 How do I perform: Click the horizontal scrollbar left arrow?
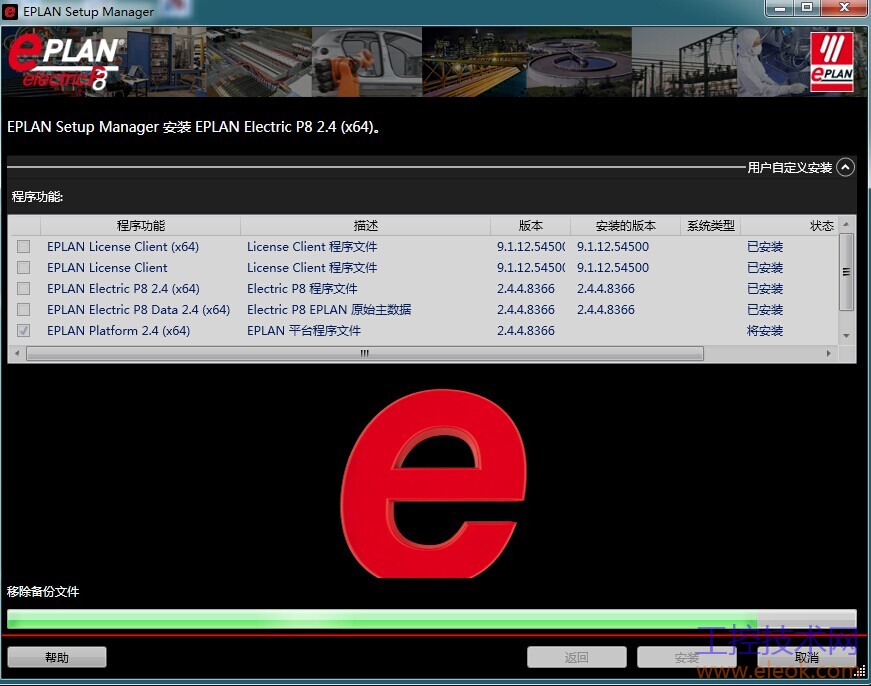(x=17, y=353)
